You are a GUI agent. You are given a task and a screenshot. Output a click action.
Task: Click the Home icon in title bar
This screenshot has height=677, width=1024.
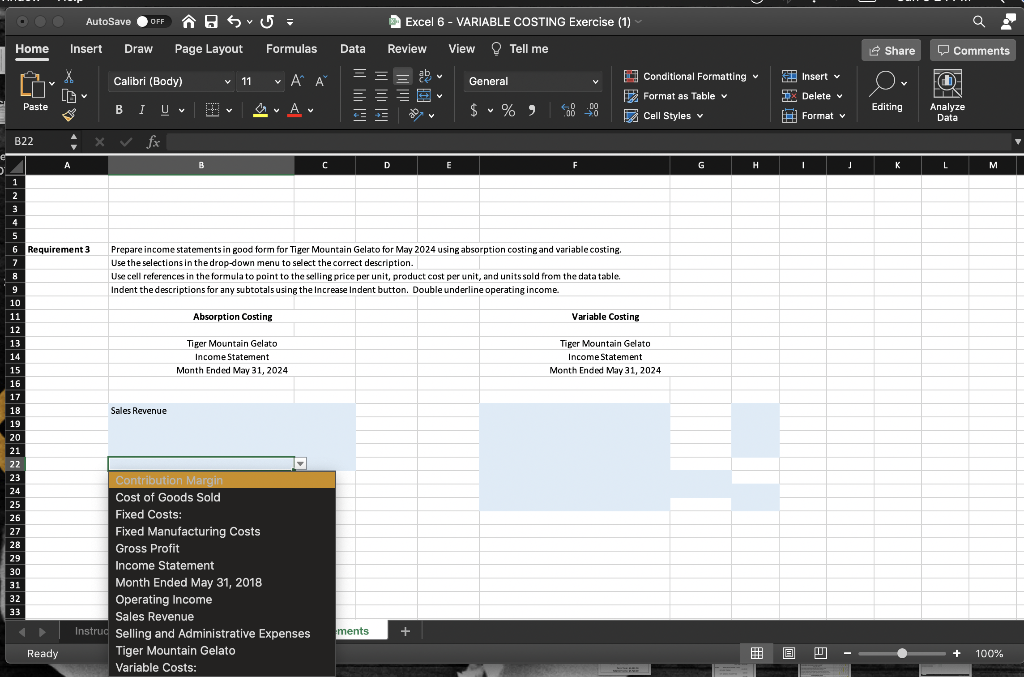[189, 22]
